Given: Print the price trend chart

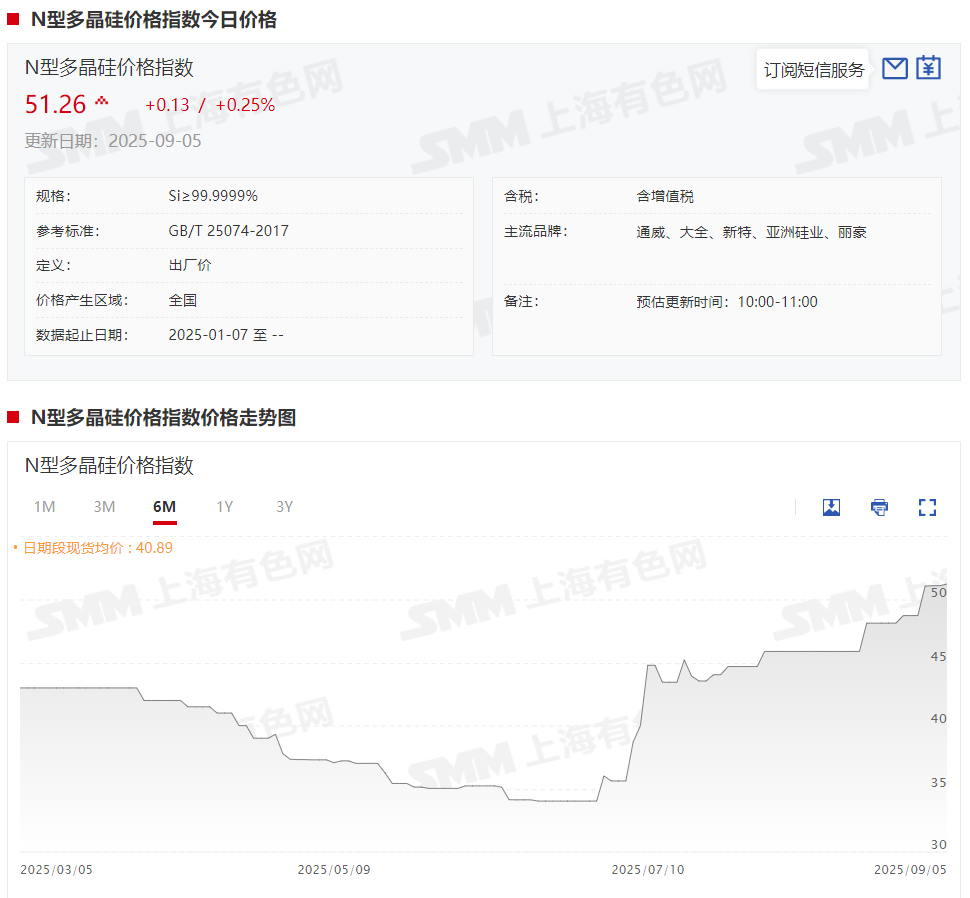Looking at the screenshot, I should click(879, 507).
